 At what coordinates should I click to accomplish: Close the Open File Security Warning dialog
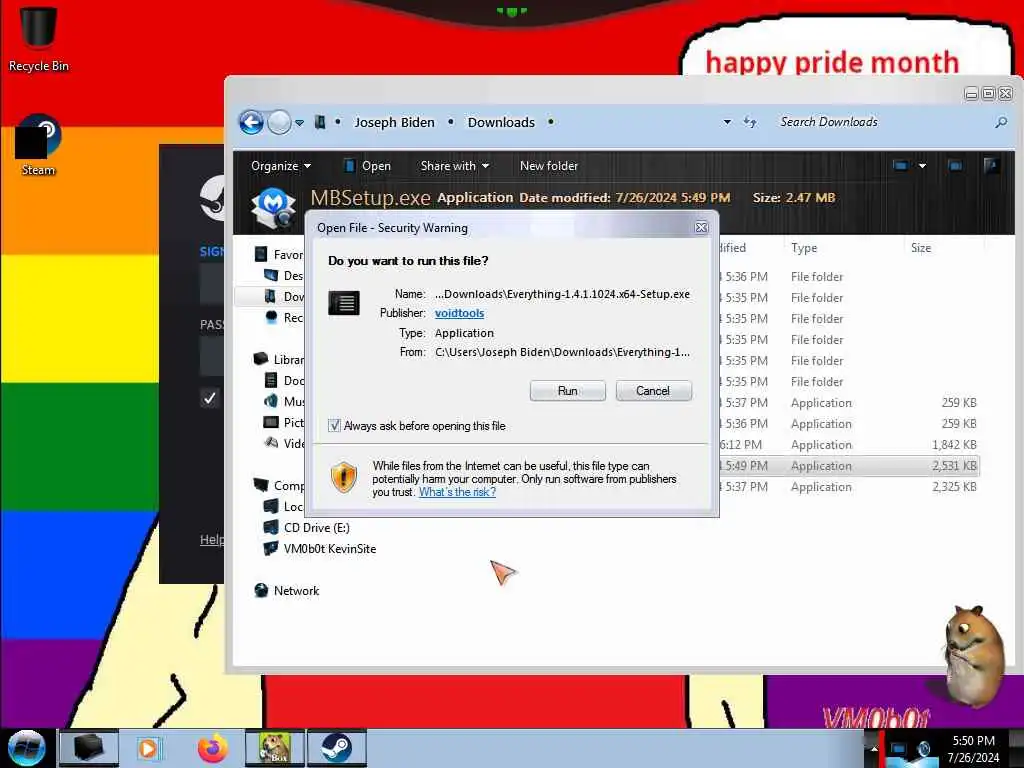pyautogui.click(x=701, y=227)
